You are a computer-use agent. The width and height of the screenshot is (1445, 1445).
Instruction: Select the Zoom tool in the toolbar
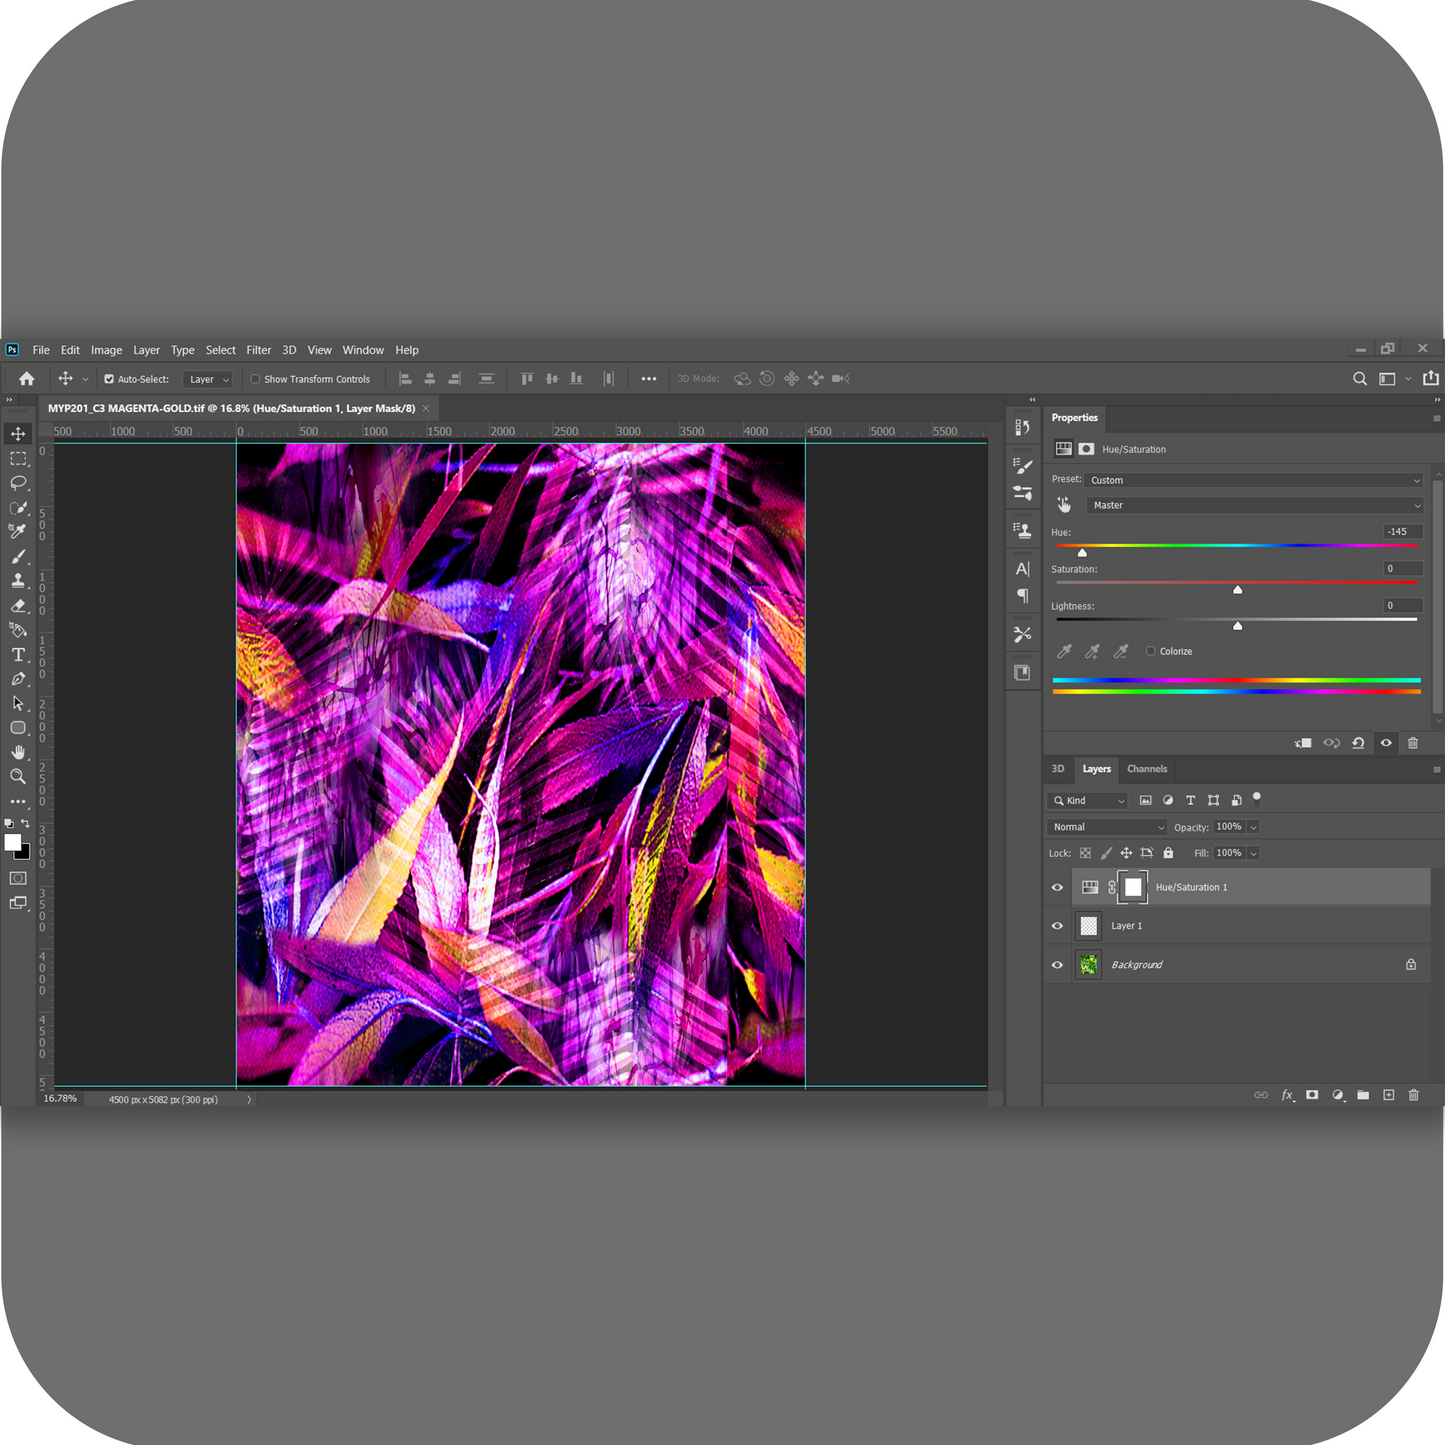click(18, 776)
